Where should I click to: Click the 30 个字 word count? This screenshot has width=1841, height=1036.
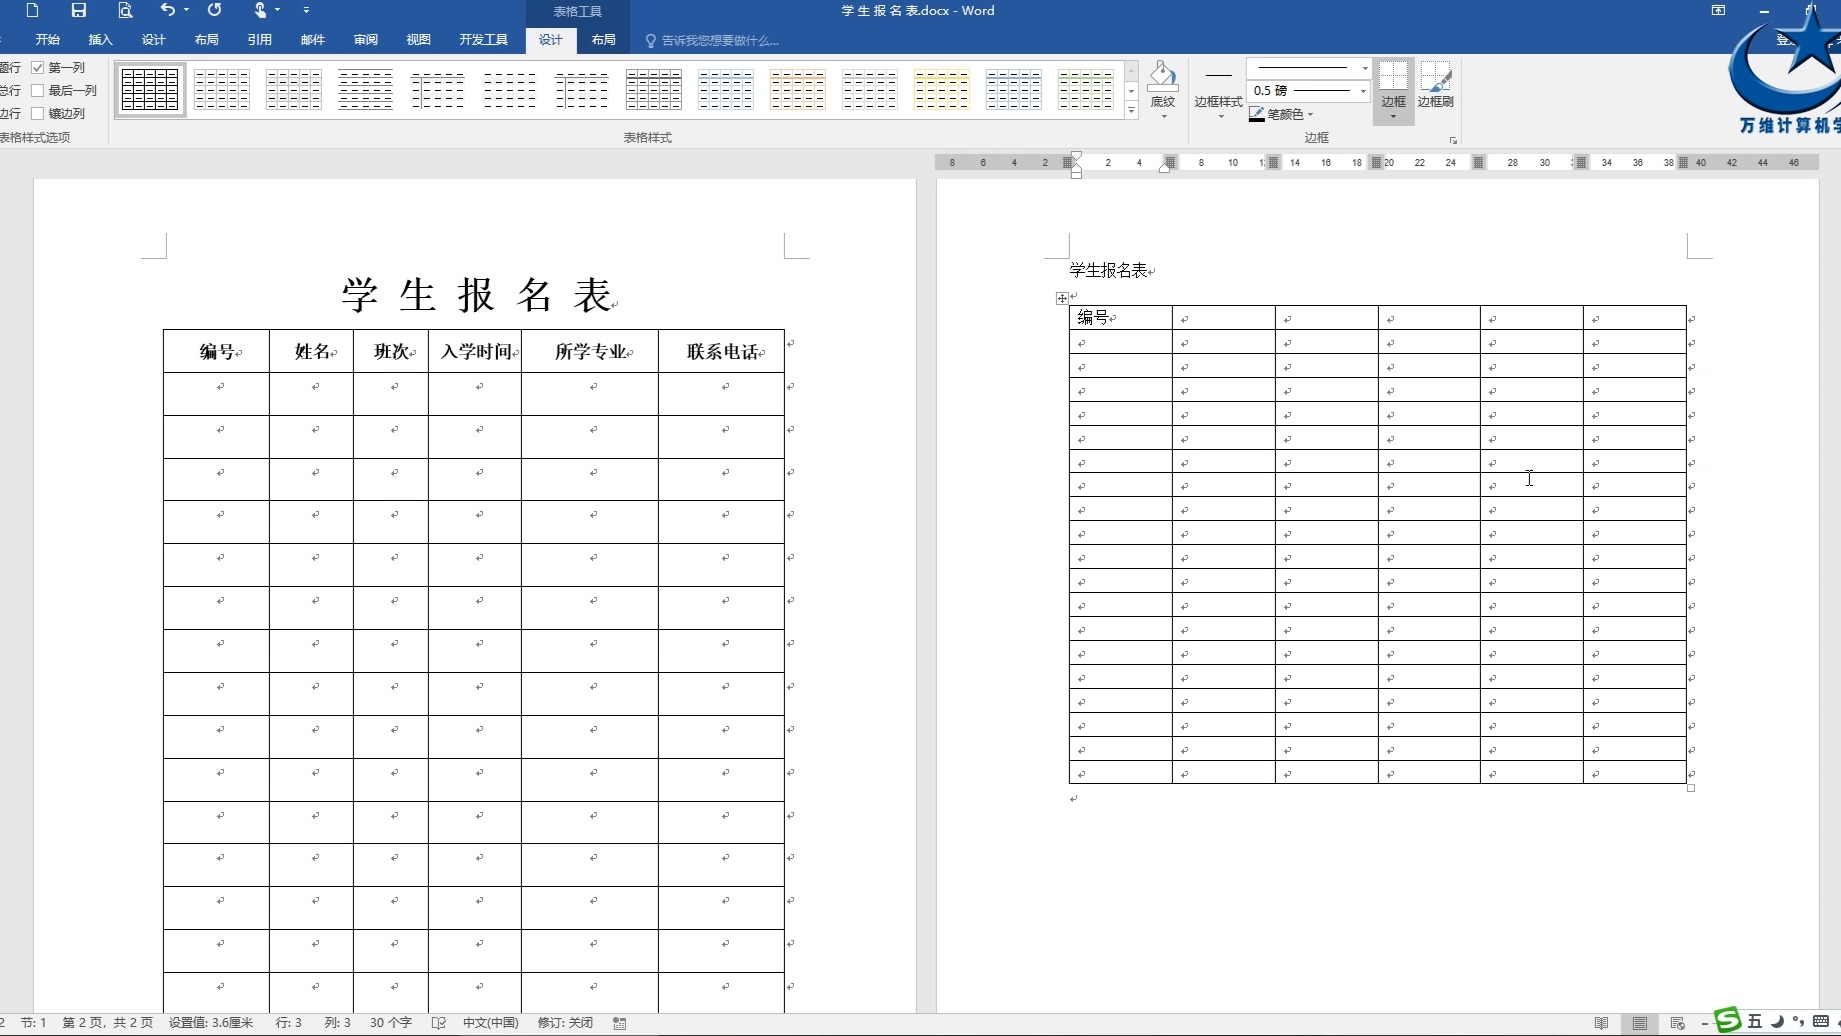[x=390, y=1023]
